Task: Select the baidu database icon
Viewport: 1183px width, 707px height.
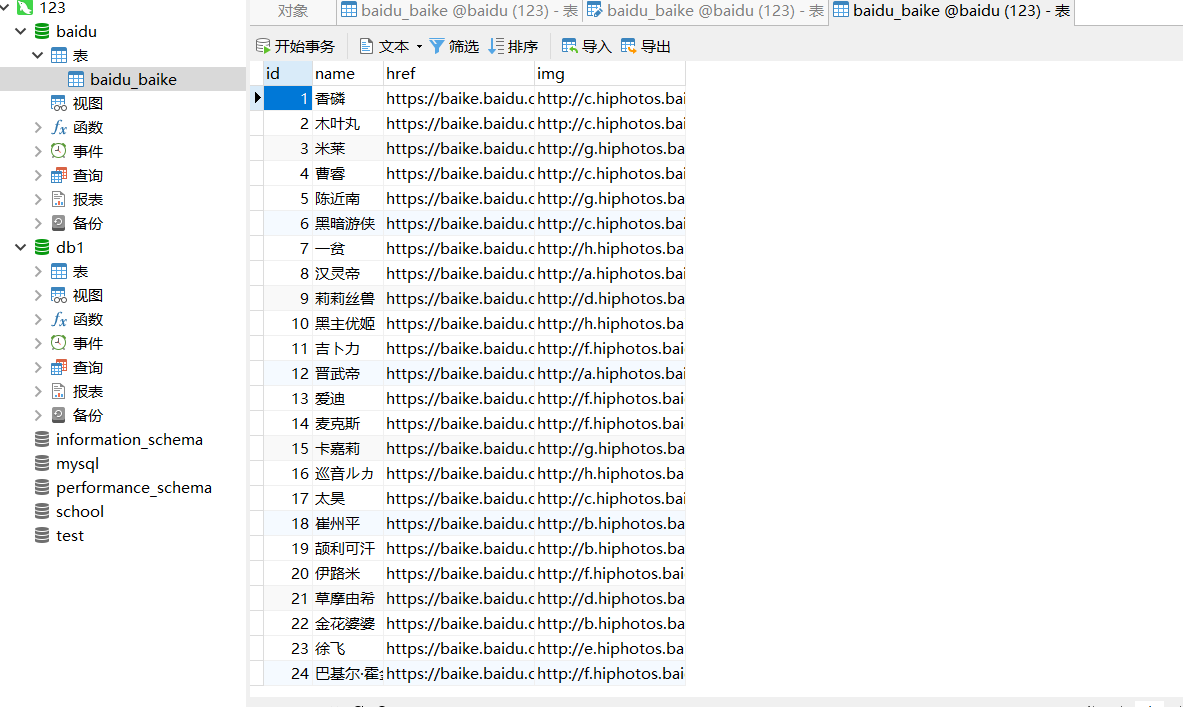Action: click(x=42, y=32)
